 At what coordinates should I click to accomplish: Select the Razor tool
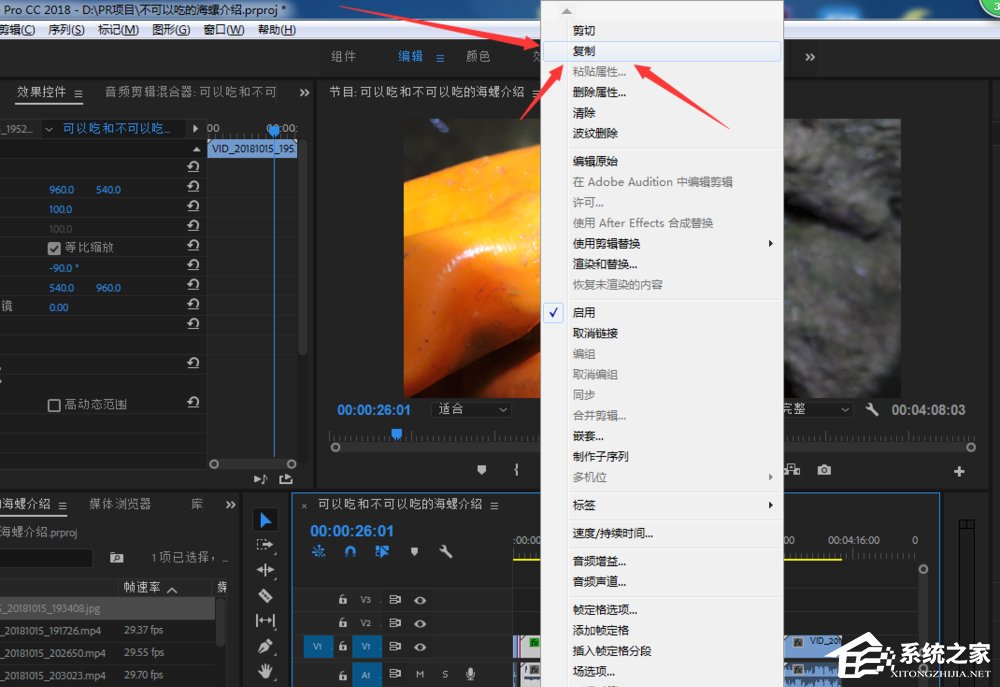click(x=265, y=594)
